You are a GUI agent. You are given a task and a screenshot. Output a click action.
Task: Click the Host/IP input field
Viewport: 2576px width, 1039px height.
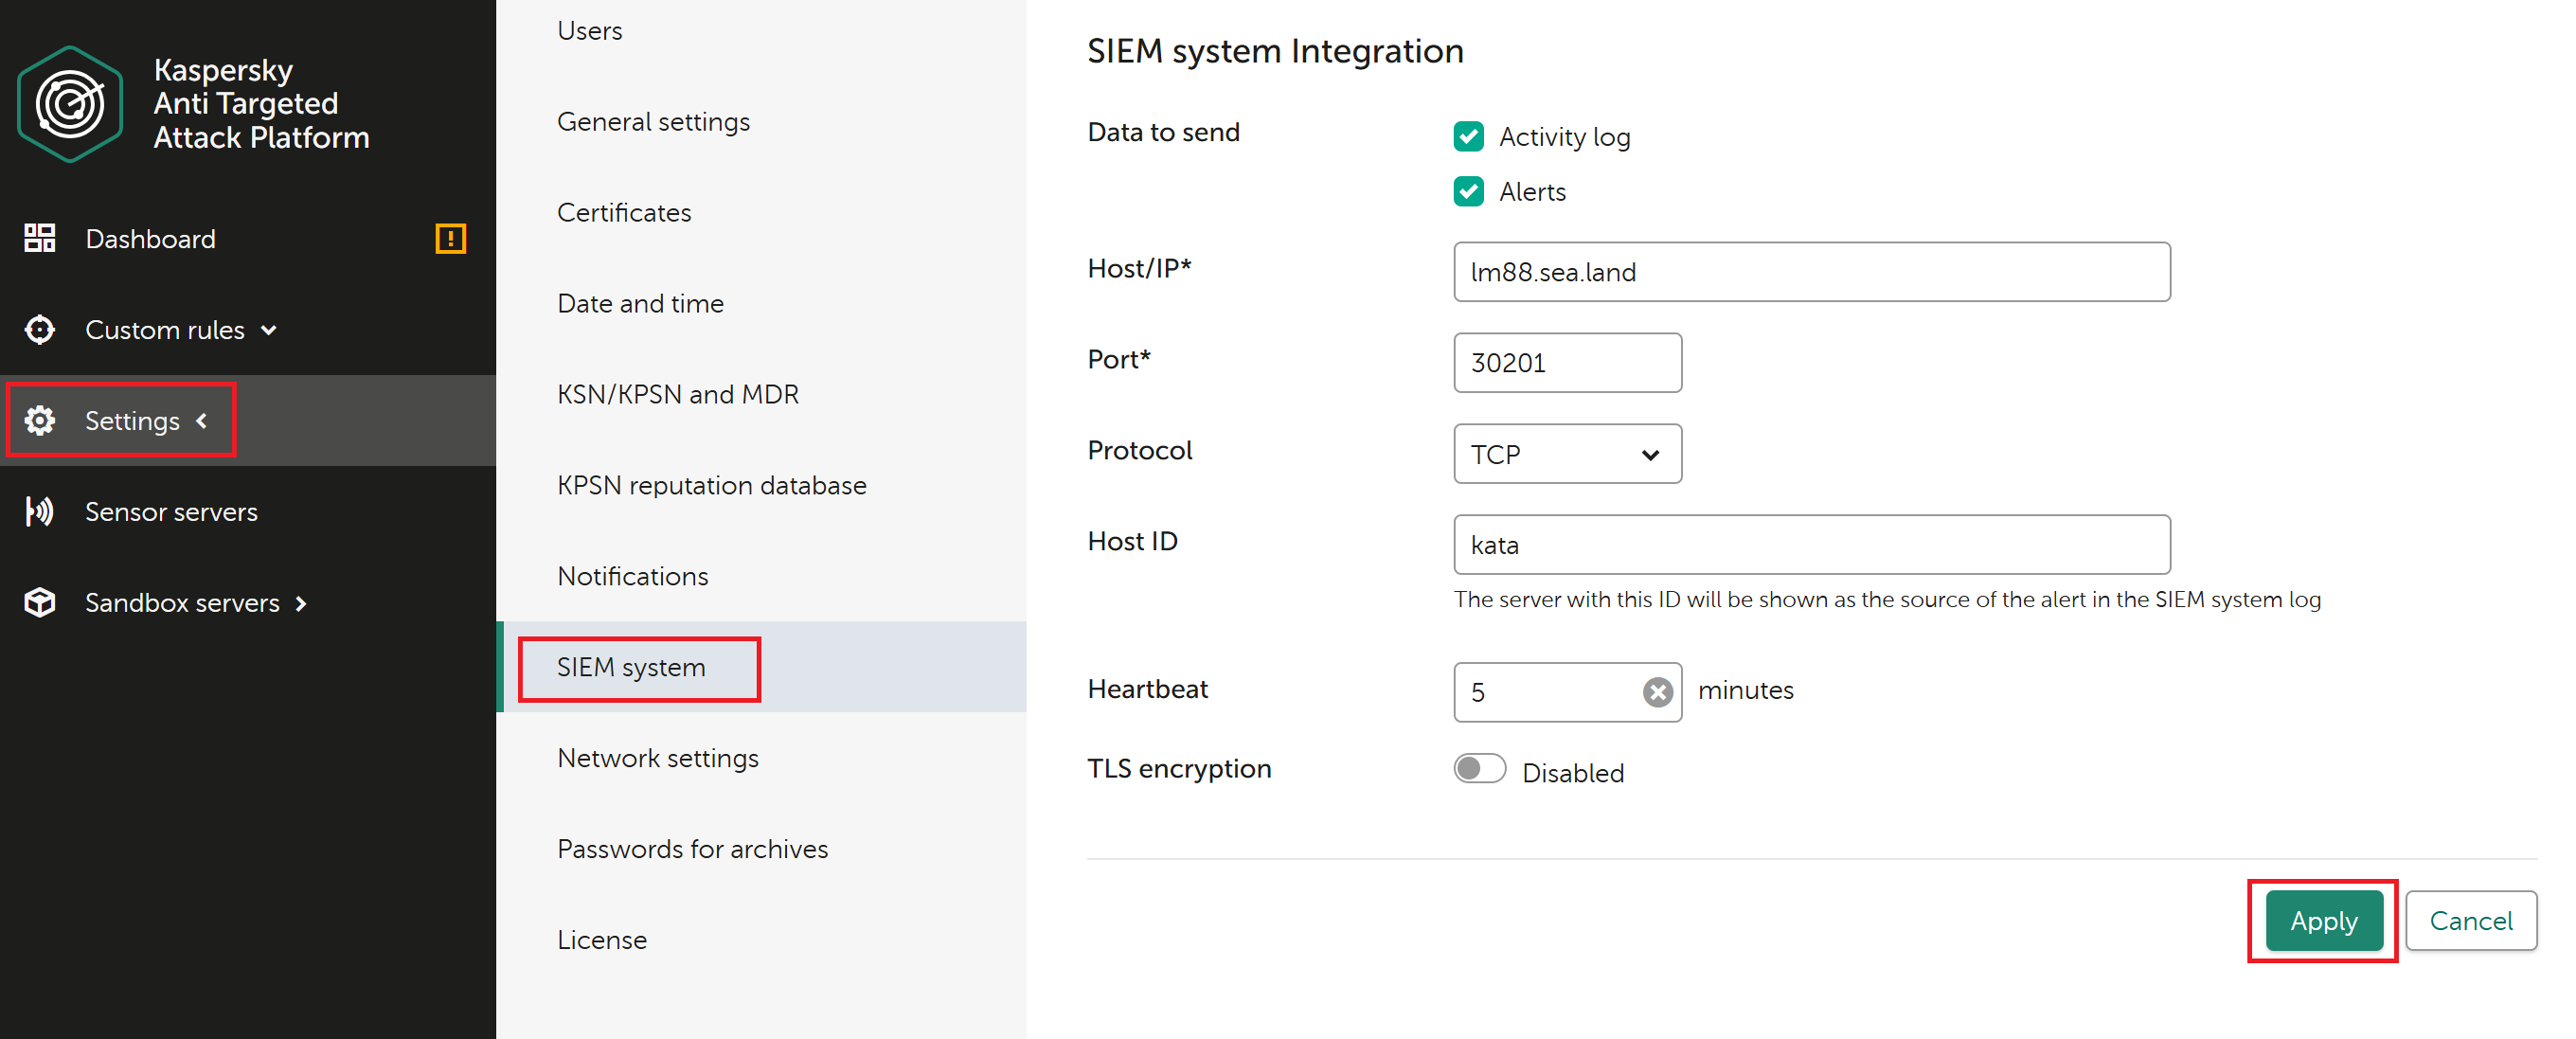point(1811,272)
